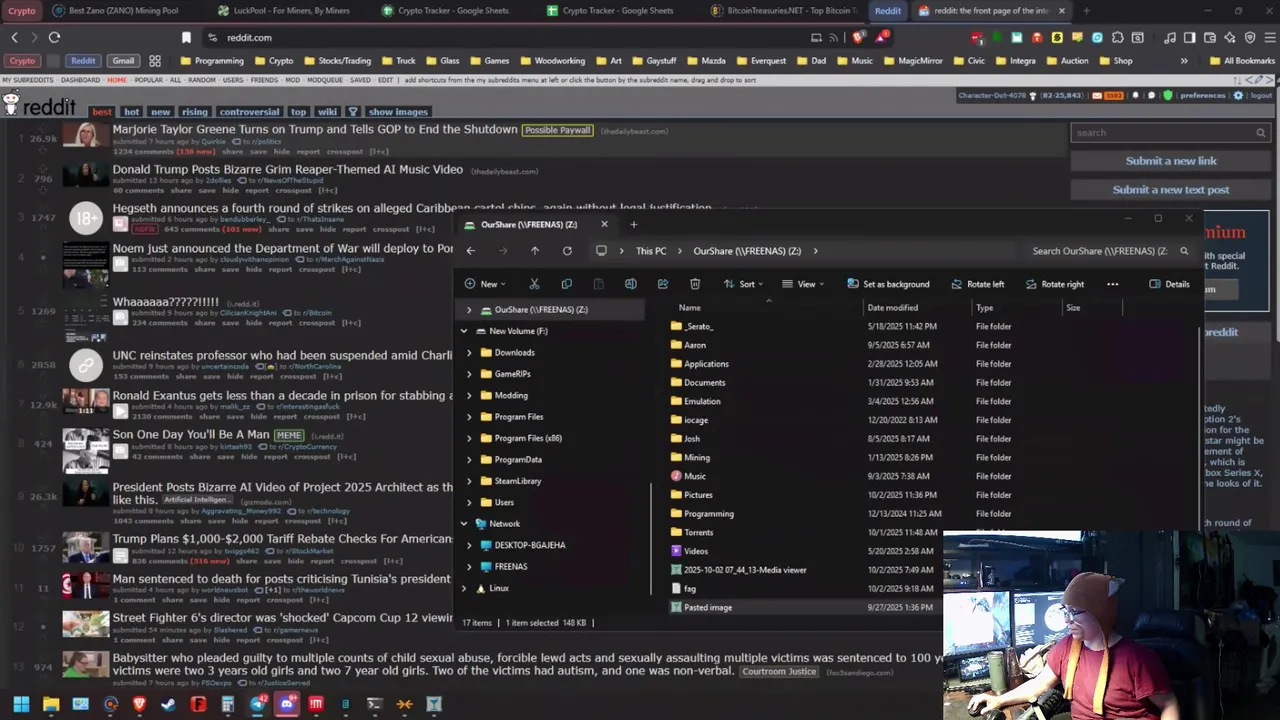Viewport: 1280px width, 720px height.
Task: Switch to reddit hot tab
Action: click(131, 112)
